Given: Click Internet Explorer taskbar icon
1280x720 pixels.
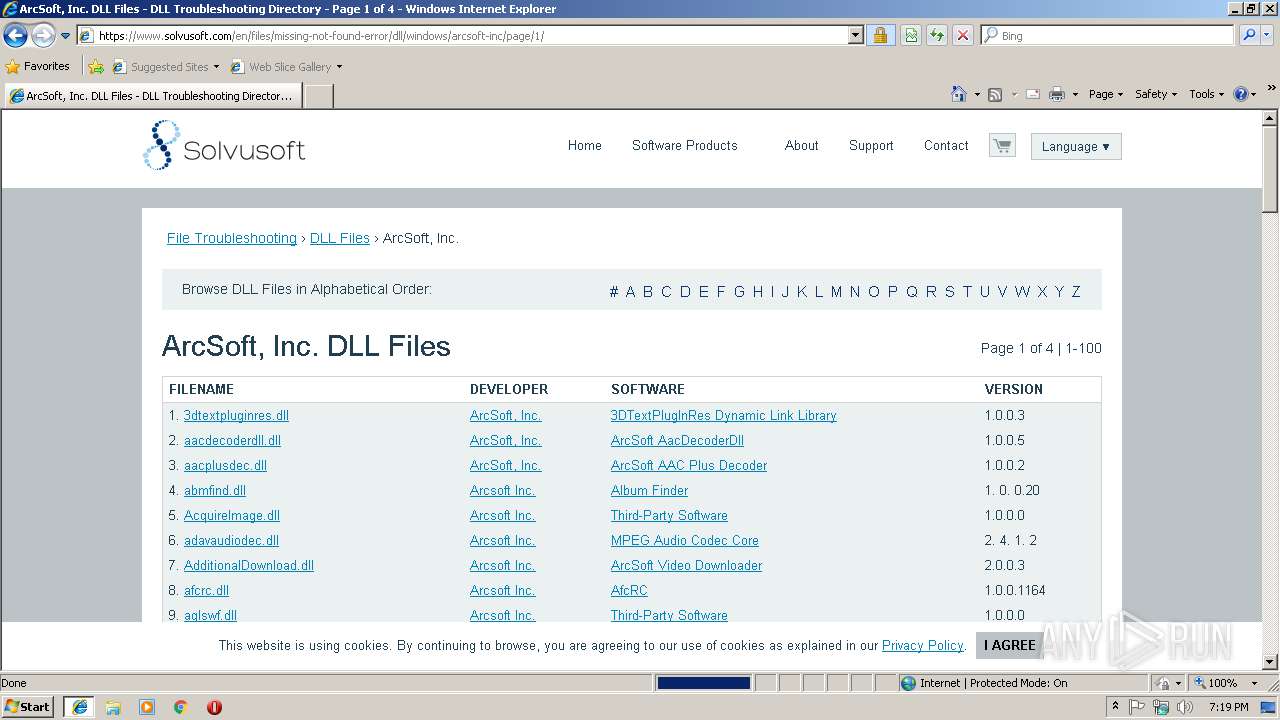Looking at the screenshot, I should [79, 707].
